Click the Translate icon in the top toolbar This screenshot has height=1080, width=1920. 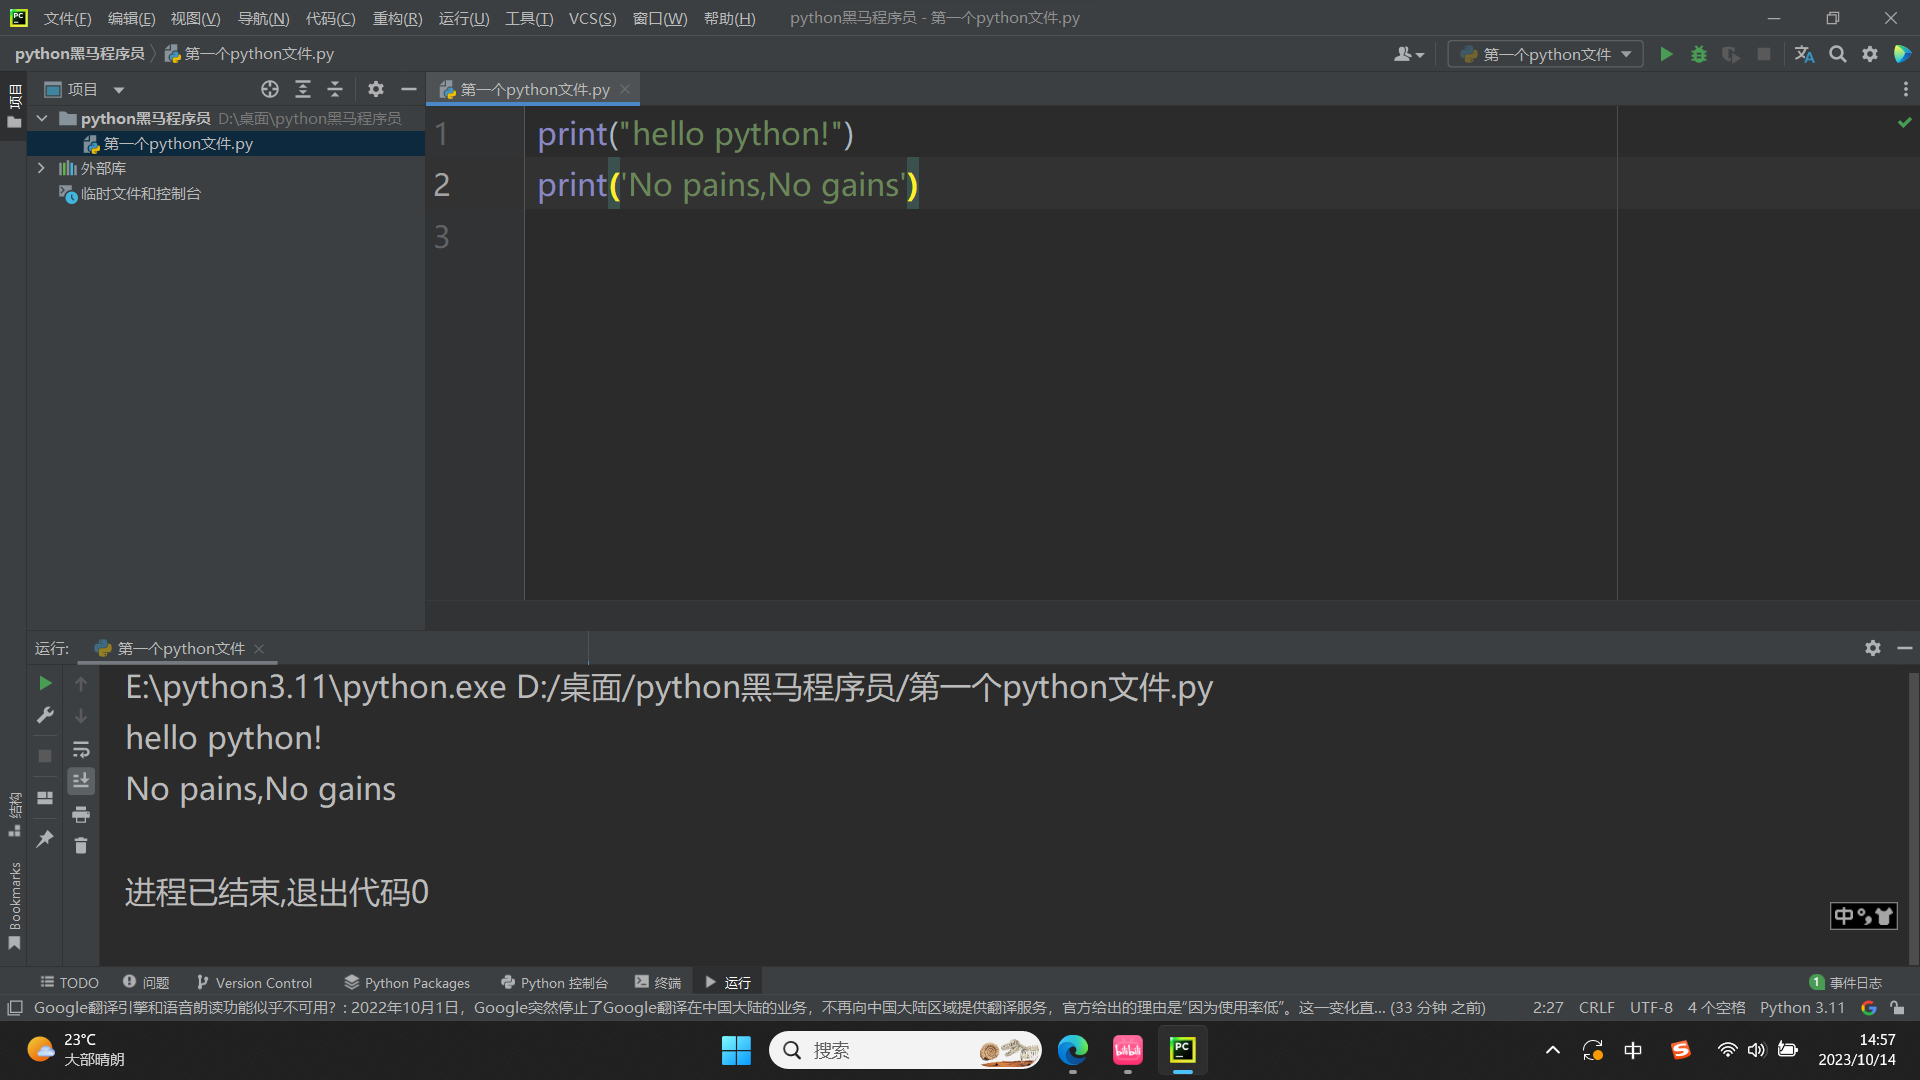(1804, 54)
